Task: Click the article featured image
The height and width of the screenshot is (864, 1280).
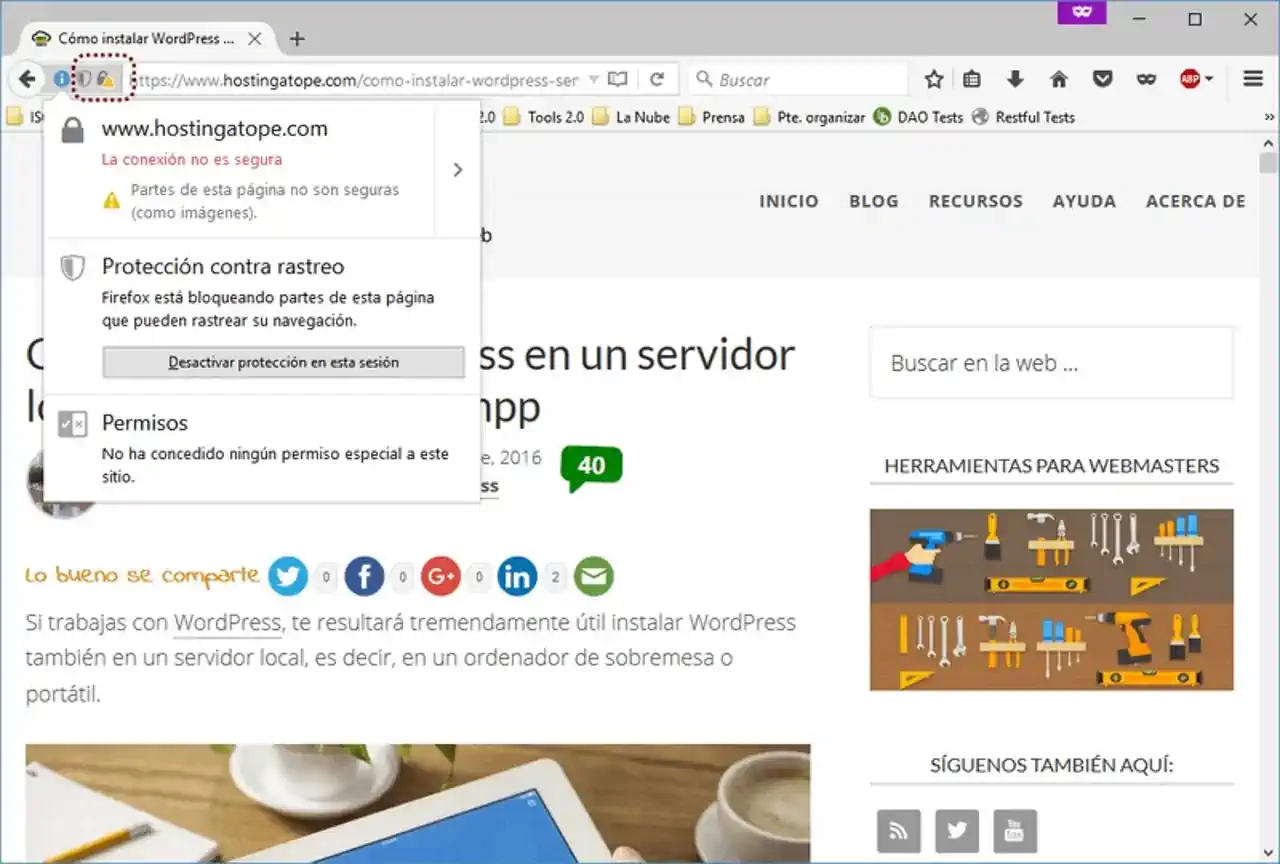Action: tap(418, 803)
